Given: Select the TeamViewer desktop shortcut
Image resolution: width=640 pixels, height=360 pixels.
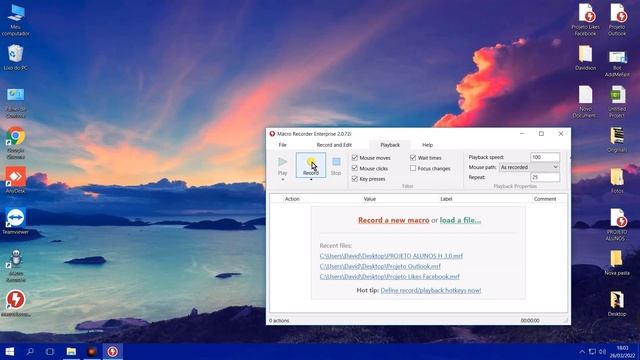Looking at the screenshot, I should 16,221.
